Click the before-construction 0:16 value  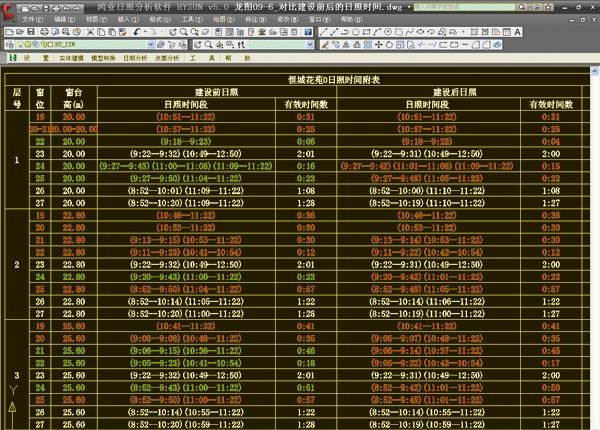(306, 166)
